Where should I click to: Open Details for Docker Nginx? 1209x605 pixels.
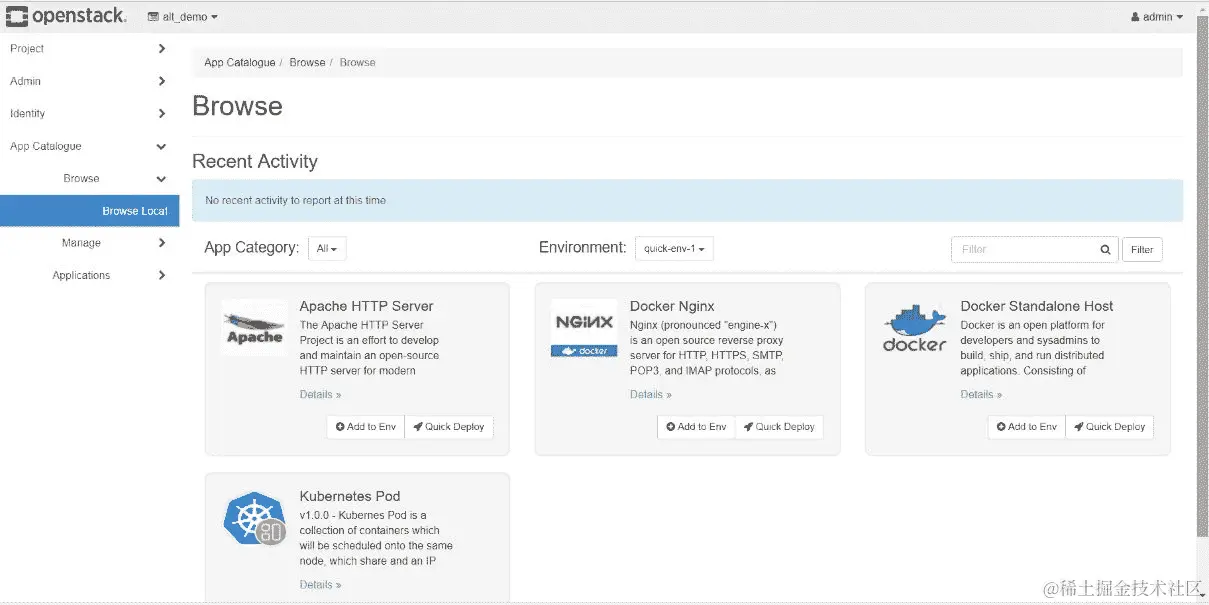(x=651, y=395)
